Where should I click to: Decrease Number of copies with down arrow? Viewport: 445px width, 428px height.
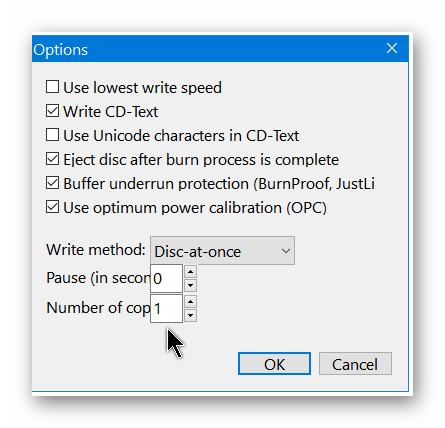point(190,315)
